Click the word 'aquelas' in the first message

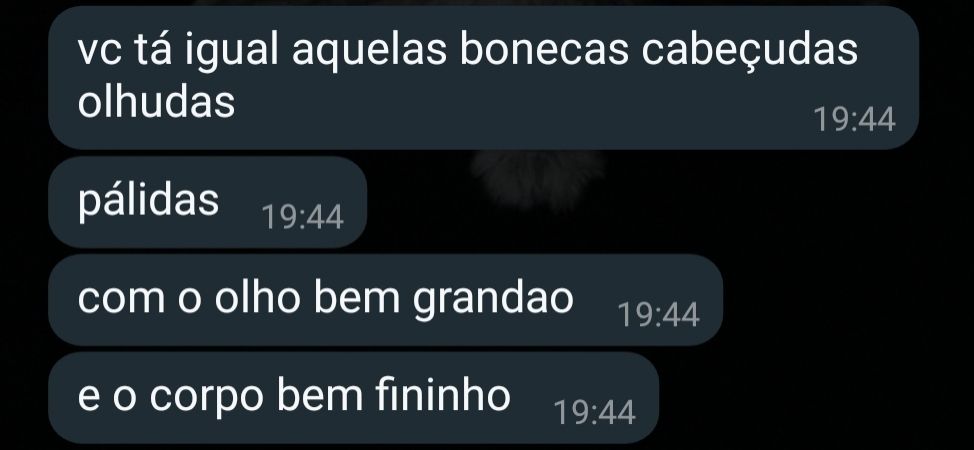coord(369,52)
